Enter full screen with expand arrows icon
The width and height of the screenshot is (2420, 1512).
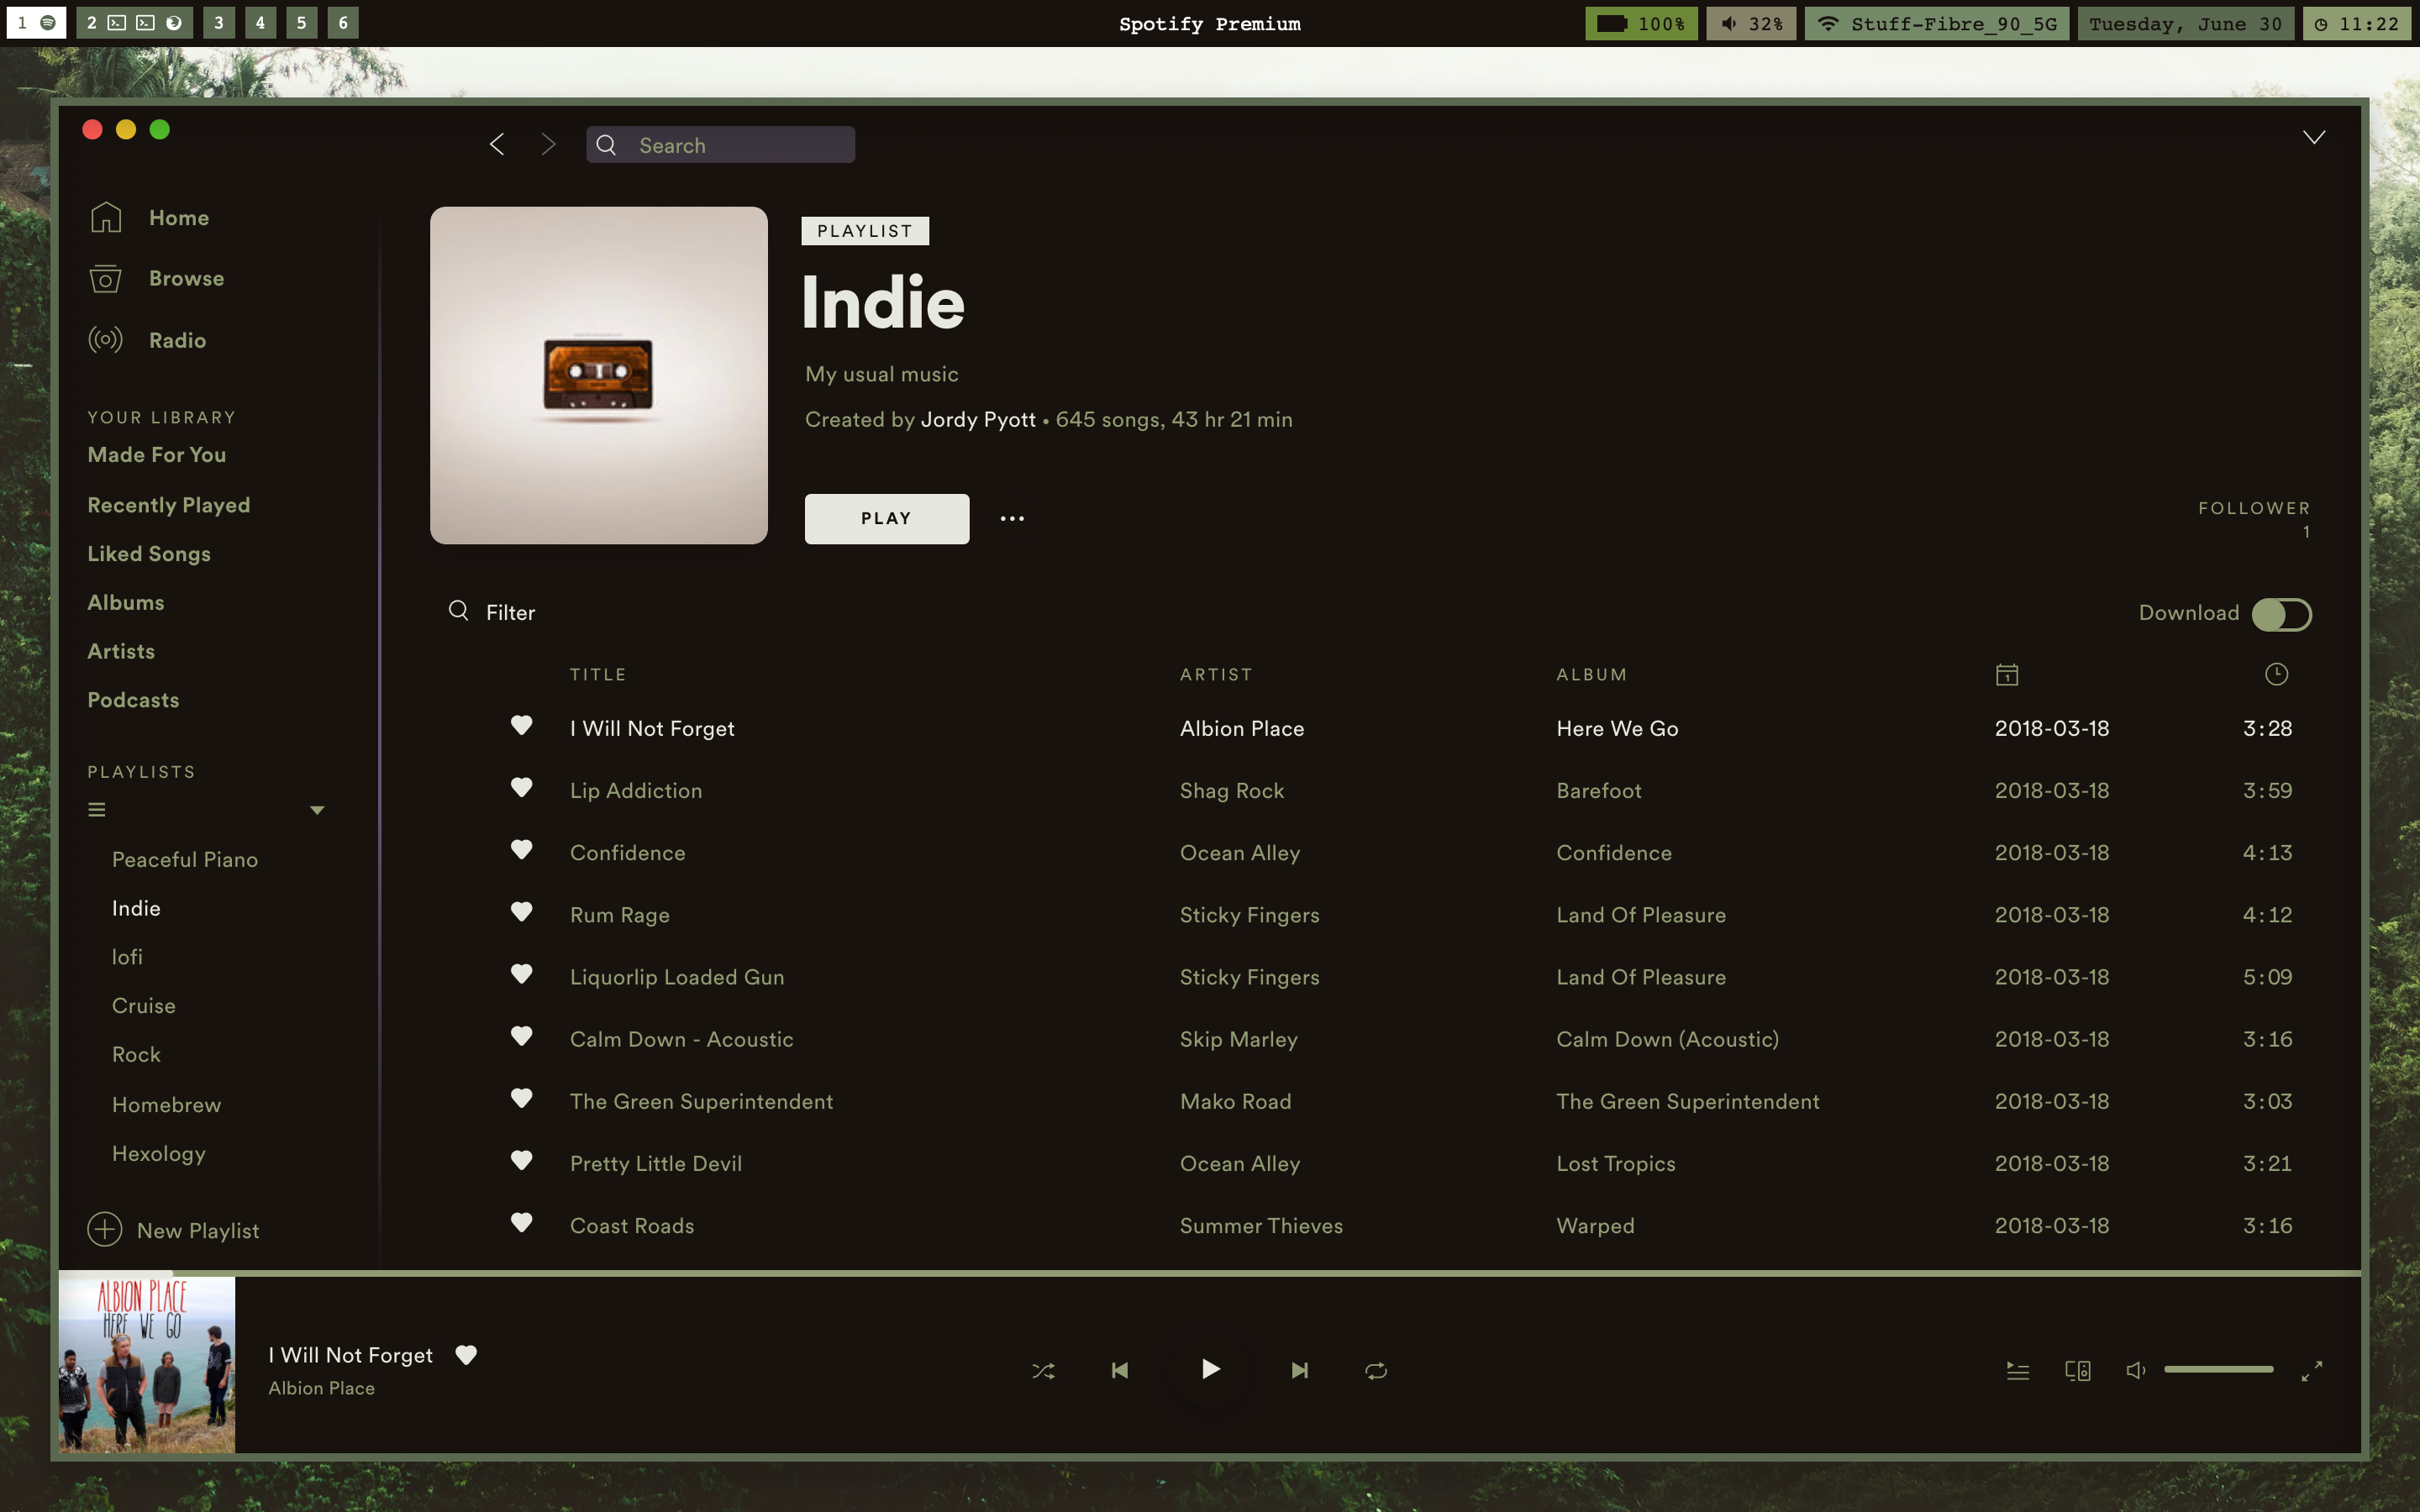click(x=2312, y=1371)
